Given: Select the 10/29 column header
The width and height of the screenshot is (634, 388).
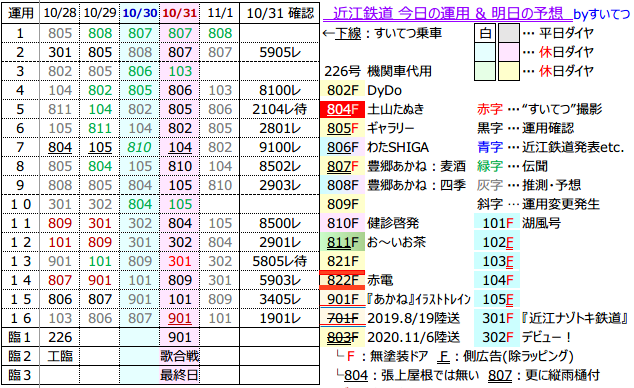Looking at the screenshot, I should click(99, 13).
